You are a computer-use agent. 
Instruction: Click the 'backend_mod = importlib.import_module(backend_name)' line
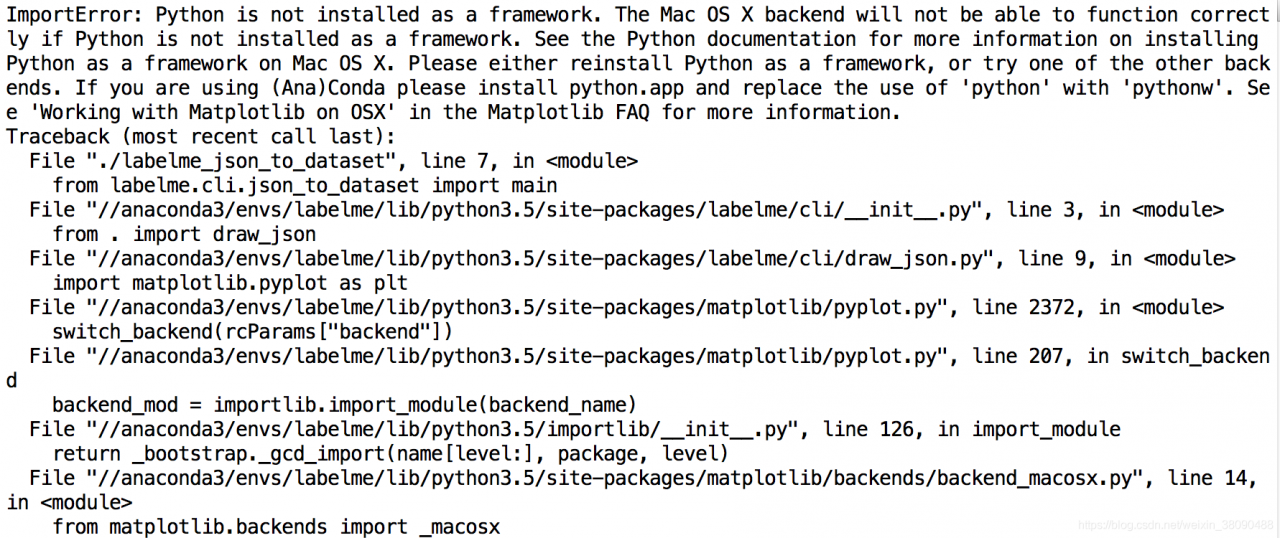pos(345,405)
